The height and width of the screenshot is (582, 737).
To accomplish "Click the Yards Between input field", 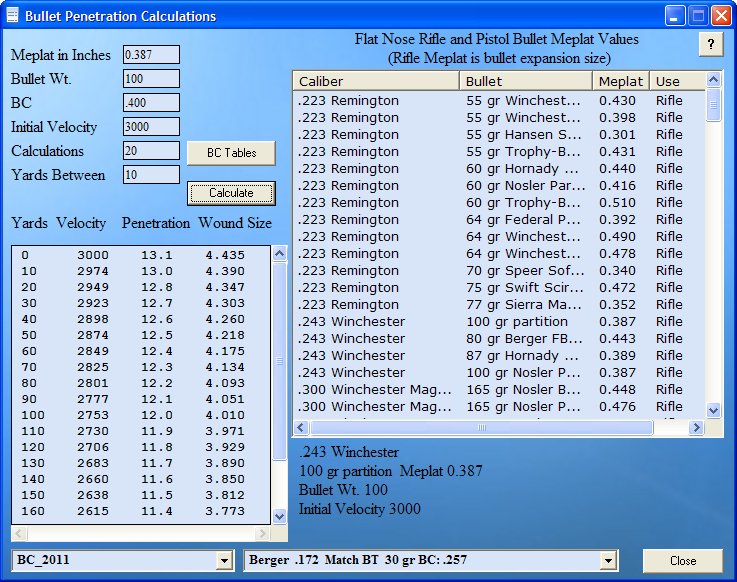I will pyautogui.click(x=151, y=174).
